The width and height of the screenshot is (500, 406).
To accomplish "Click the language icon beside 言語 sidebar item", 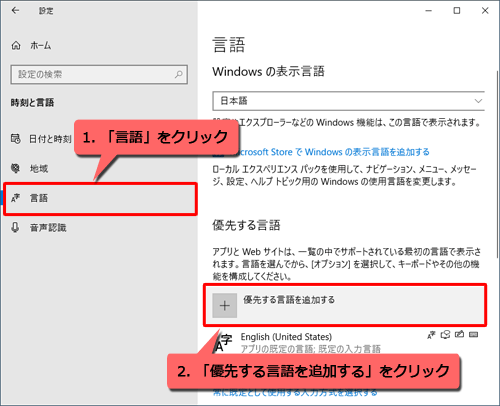I will click(x=16, y=198).
